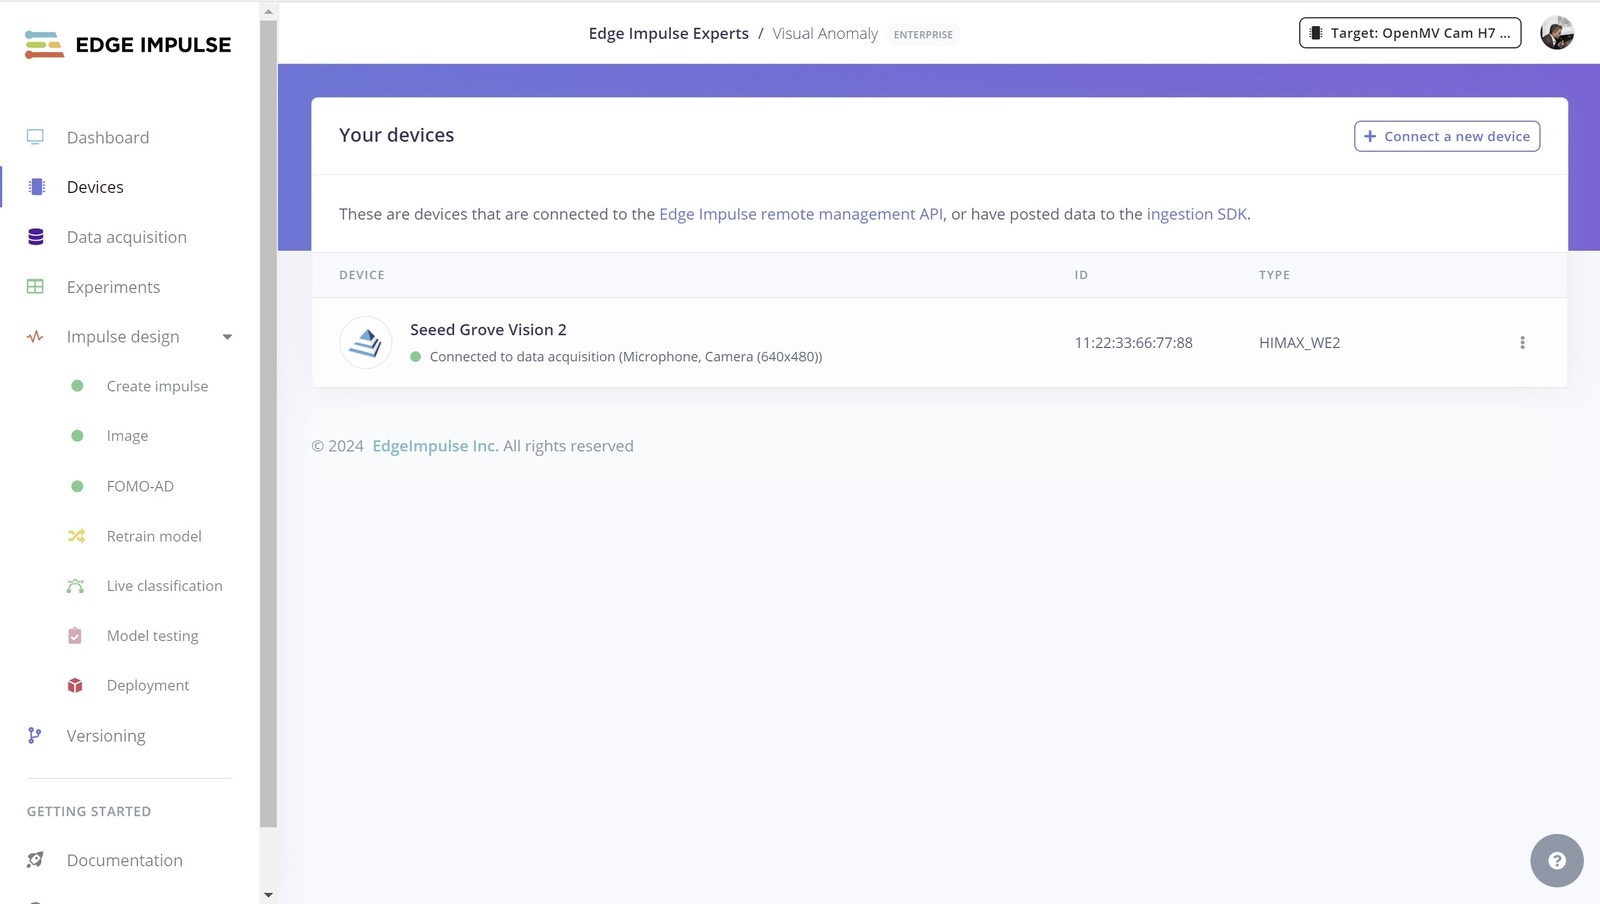1600x904 pixels.
Task: Open the help question mark bubble
Action: 1557,860
